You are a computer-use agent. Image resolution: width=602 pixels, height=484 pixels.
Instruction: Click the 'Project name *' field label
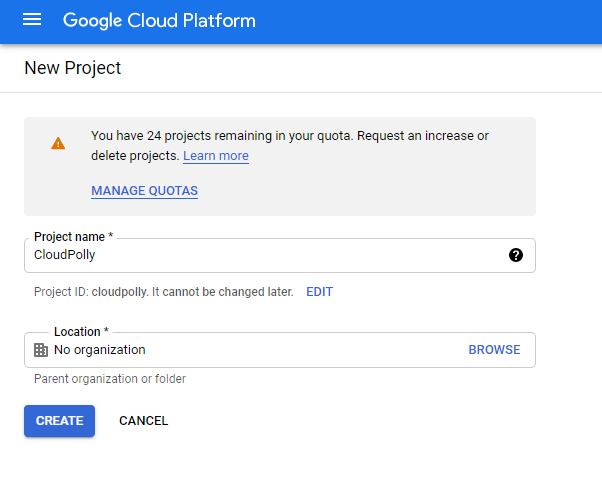point(73,237)
